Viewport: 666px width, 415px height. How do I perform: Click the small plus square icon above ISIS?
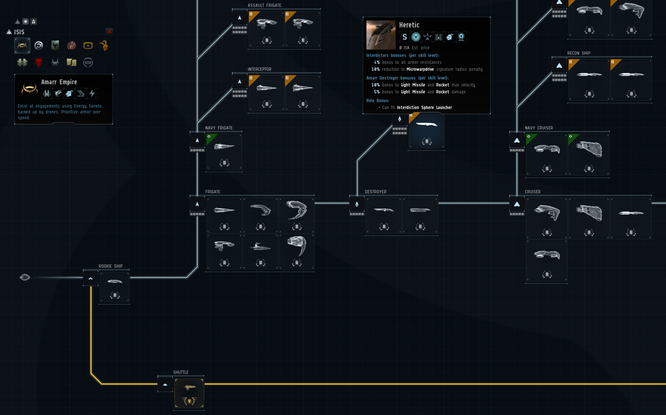coord(25,21)
